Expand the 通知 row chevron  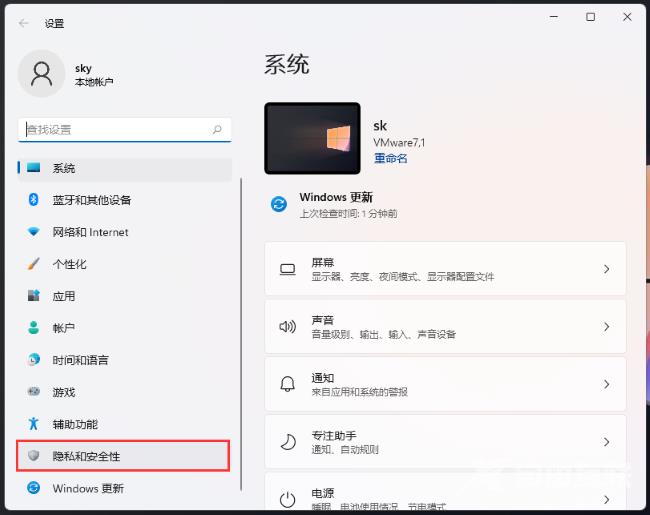point(606,384)
